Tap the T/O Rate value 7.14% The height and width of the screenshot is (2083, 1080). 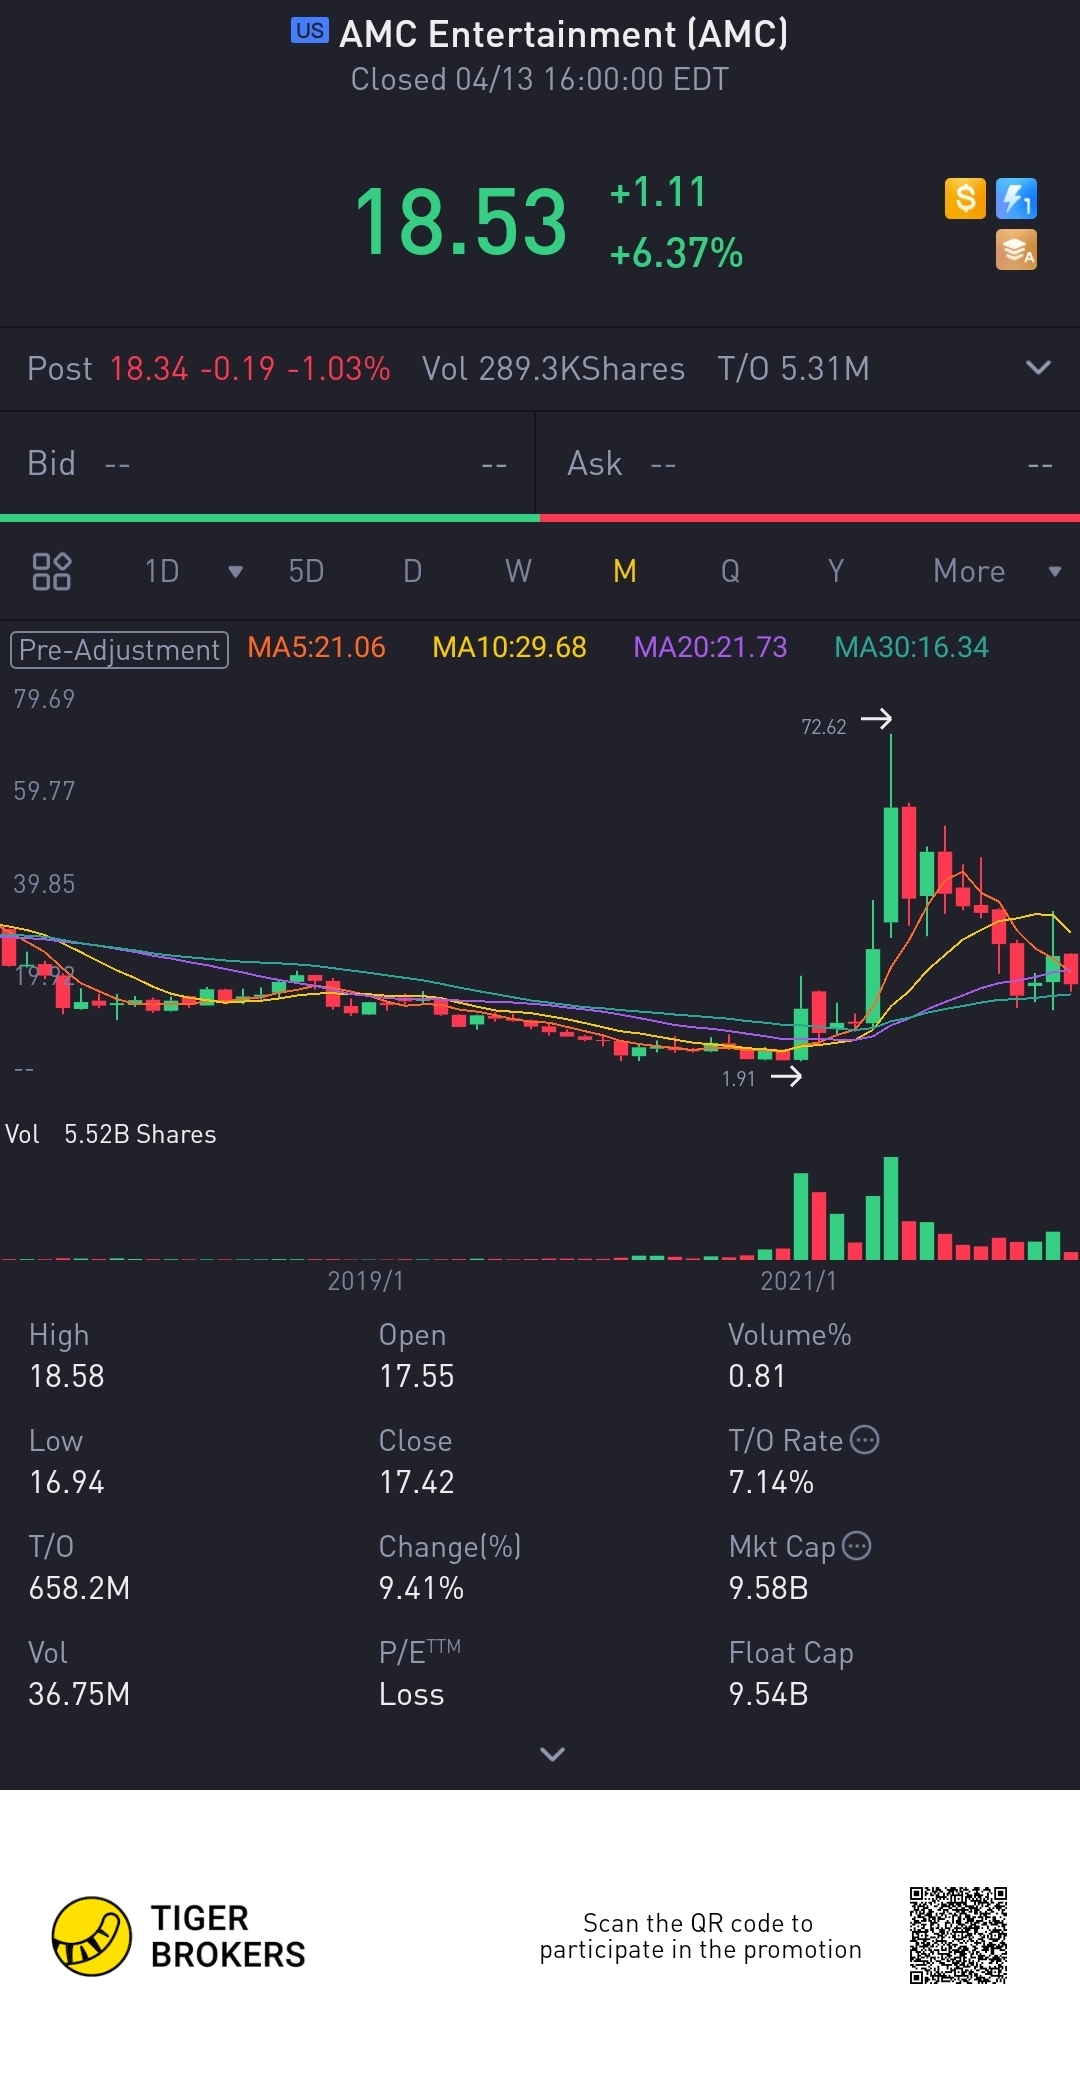pos(771,1483)
